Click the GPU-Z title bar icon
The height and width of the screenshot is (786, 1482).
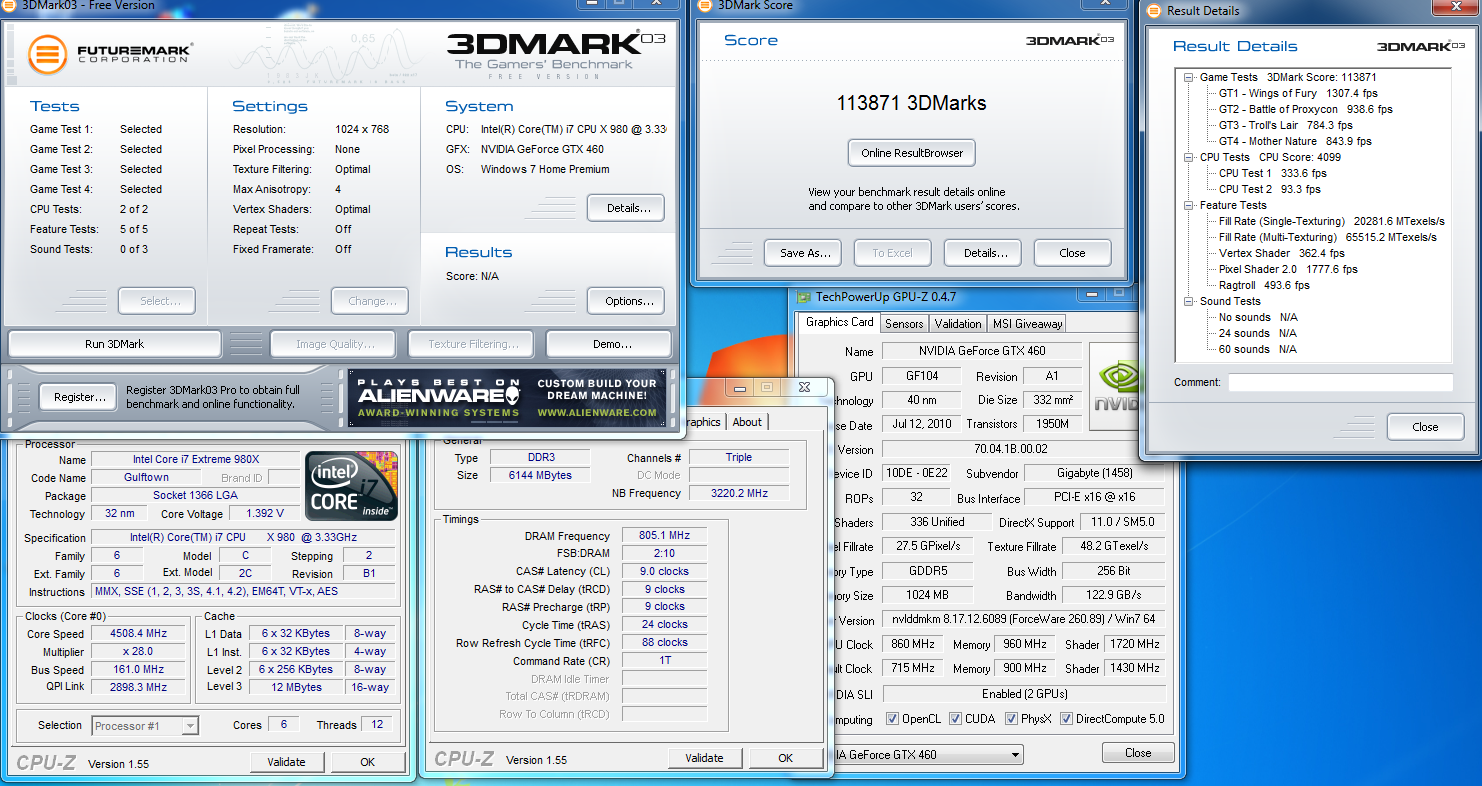(x=804, y=296)
